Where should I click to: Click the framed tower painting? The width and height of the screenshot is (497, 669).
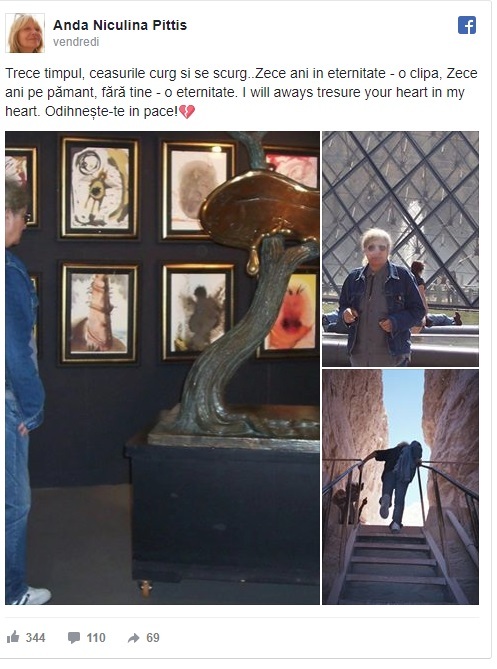99,314
